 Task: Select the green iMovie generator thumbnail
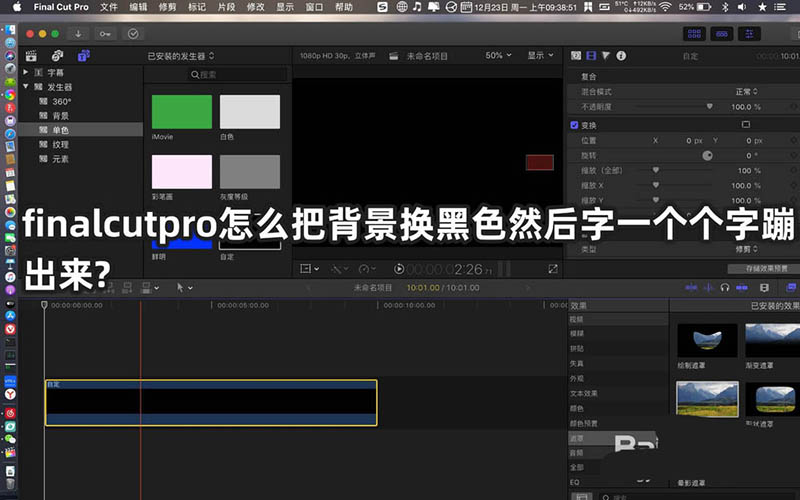pyautogui.click(x=182, y=112)
